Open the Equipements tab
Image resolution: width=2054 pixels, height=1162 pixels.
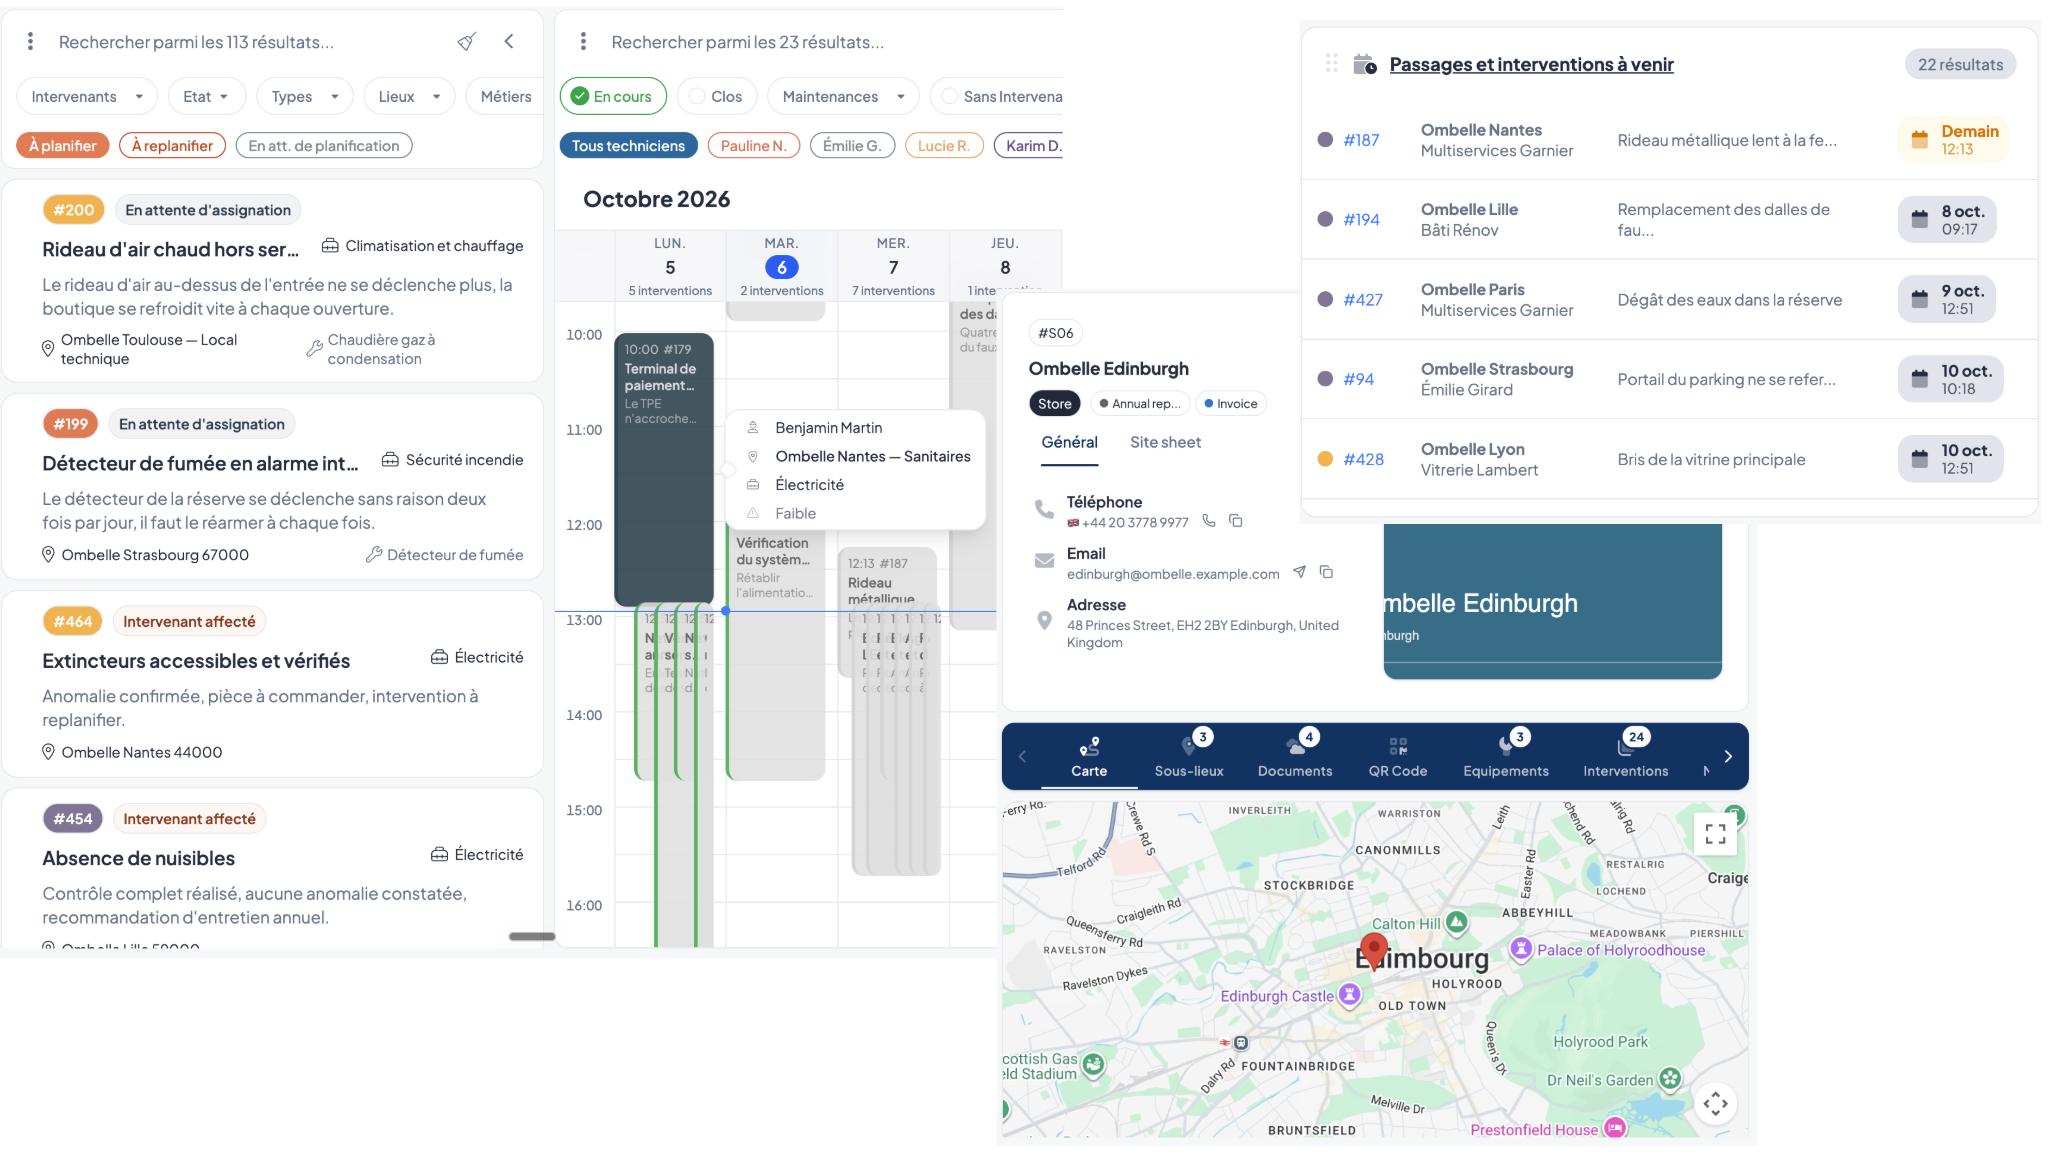1506,756
